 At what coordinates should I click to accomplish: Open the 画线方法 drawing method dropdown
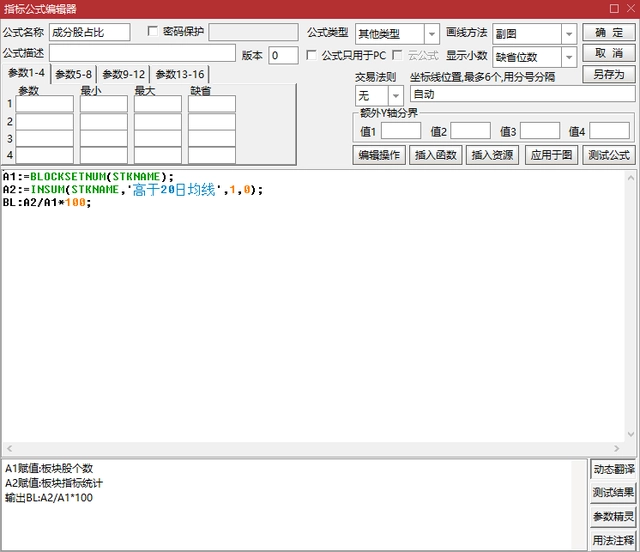pyautogui.click(x=569, y=34)
